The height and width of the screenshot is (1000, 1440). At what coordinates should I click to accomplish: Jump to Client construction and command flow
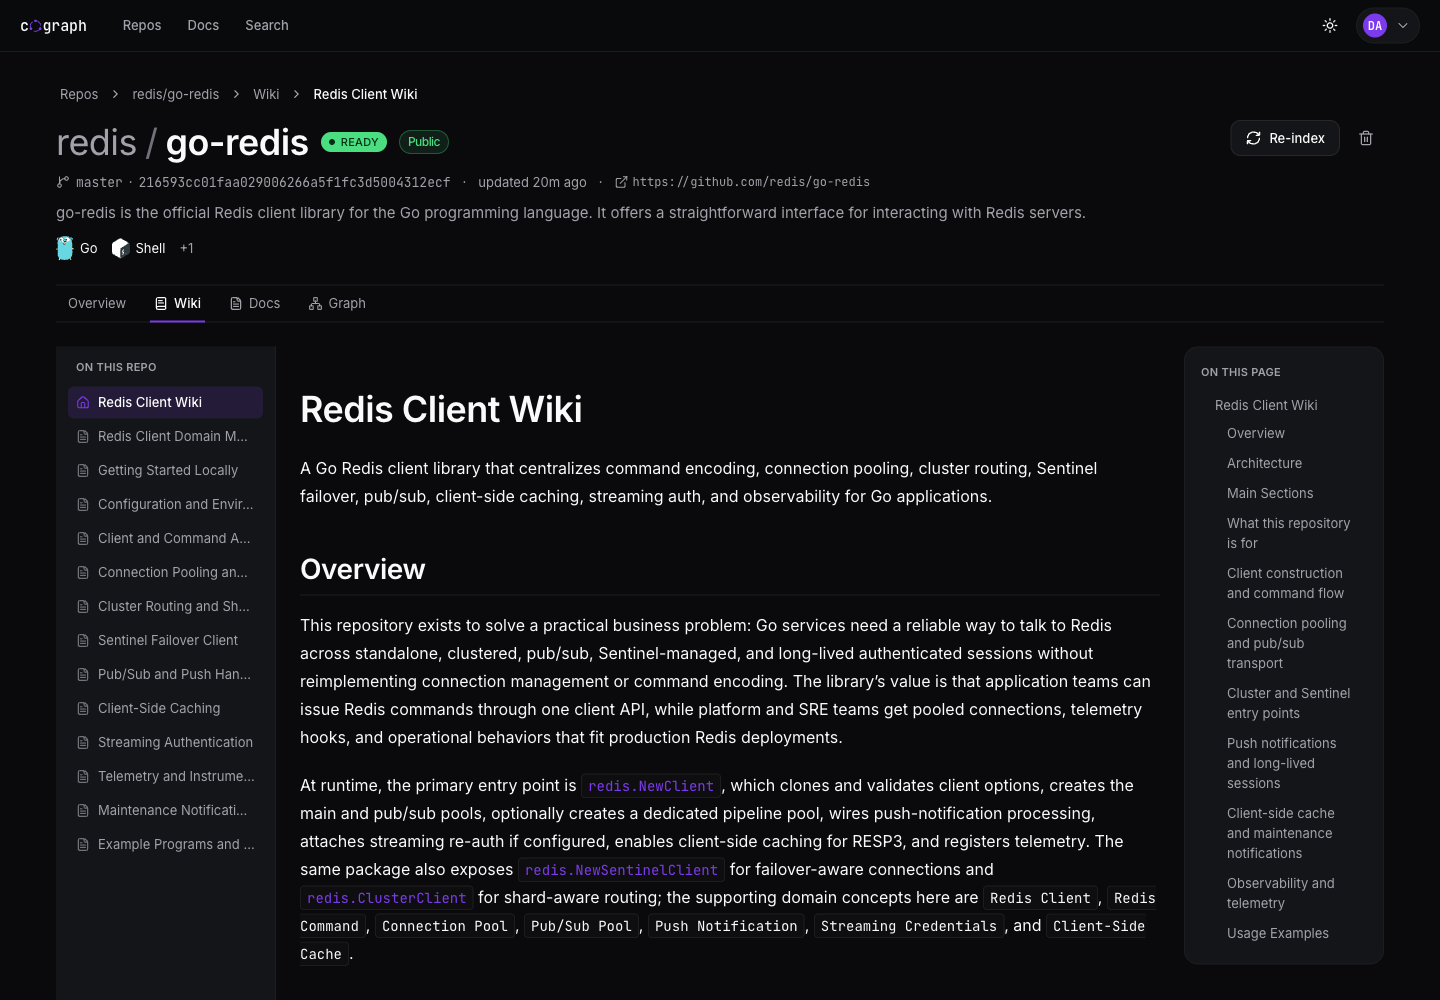1286,583
